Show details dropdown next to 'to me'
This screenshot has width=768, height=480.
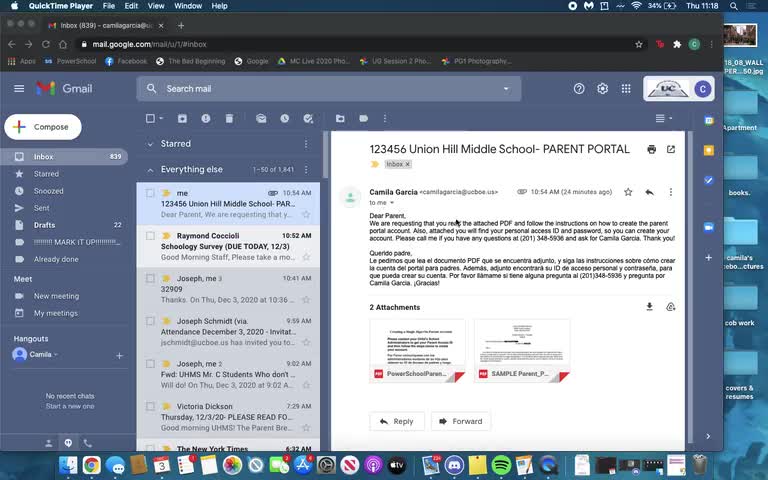click(x=392, y=203)
